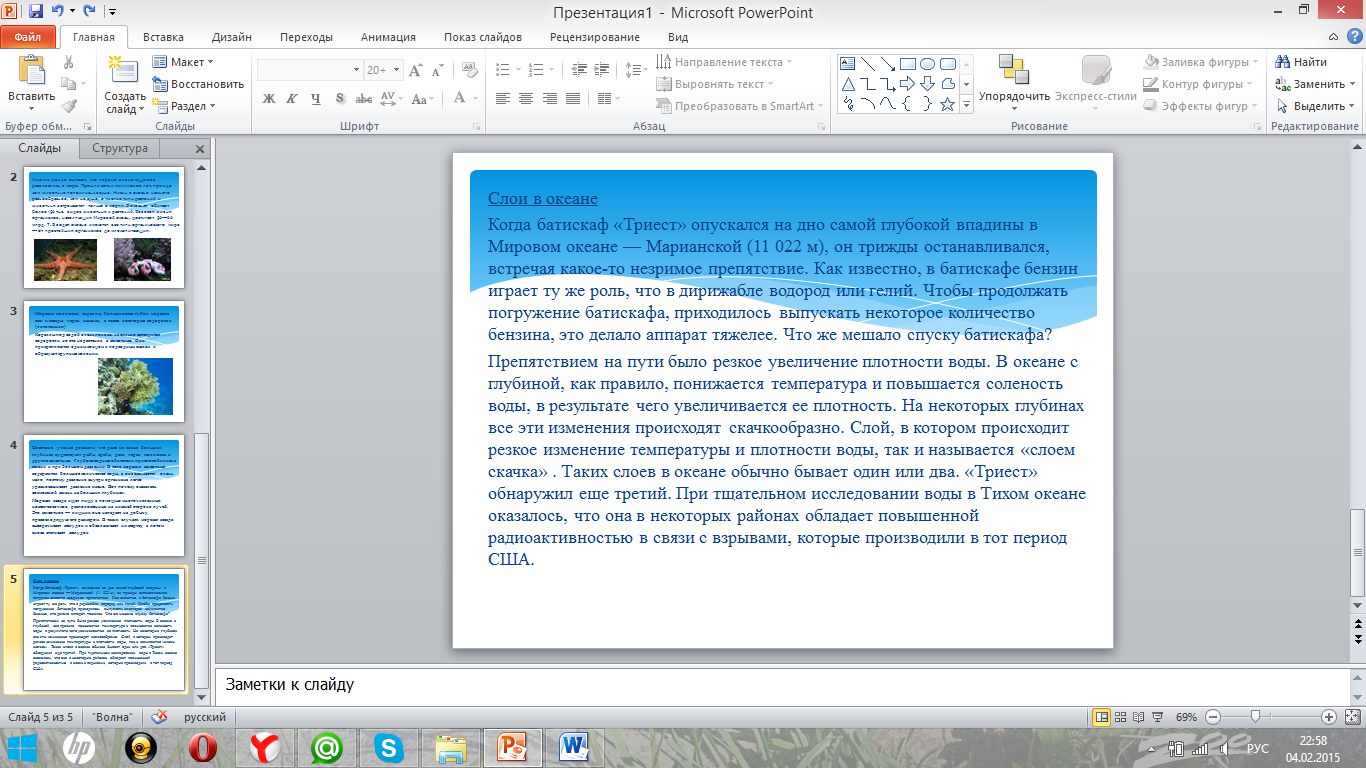Save the presentation from the quick access toolbar
1366x768 pixels.
(36, 12)
